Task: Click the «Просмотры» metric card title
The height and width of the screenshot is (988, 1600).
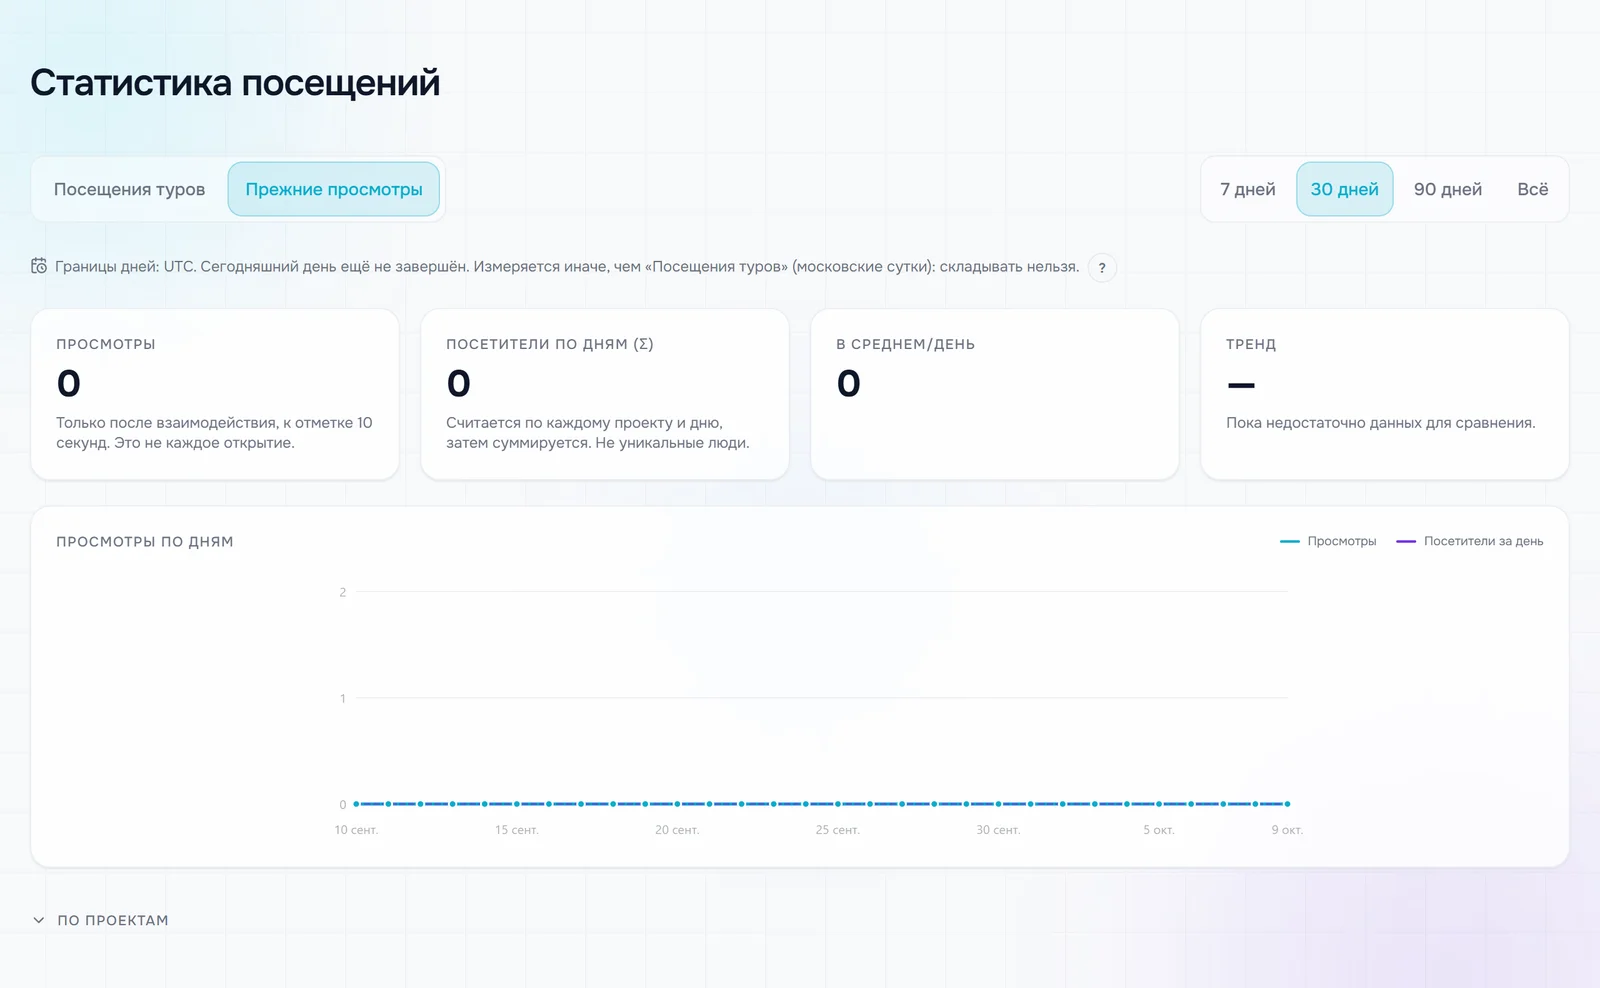Action: coord(106,344)
